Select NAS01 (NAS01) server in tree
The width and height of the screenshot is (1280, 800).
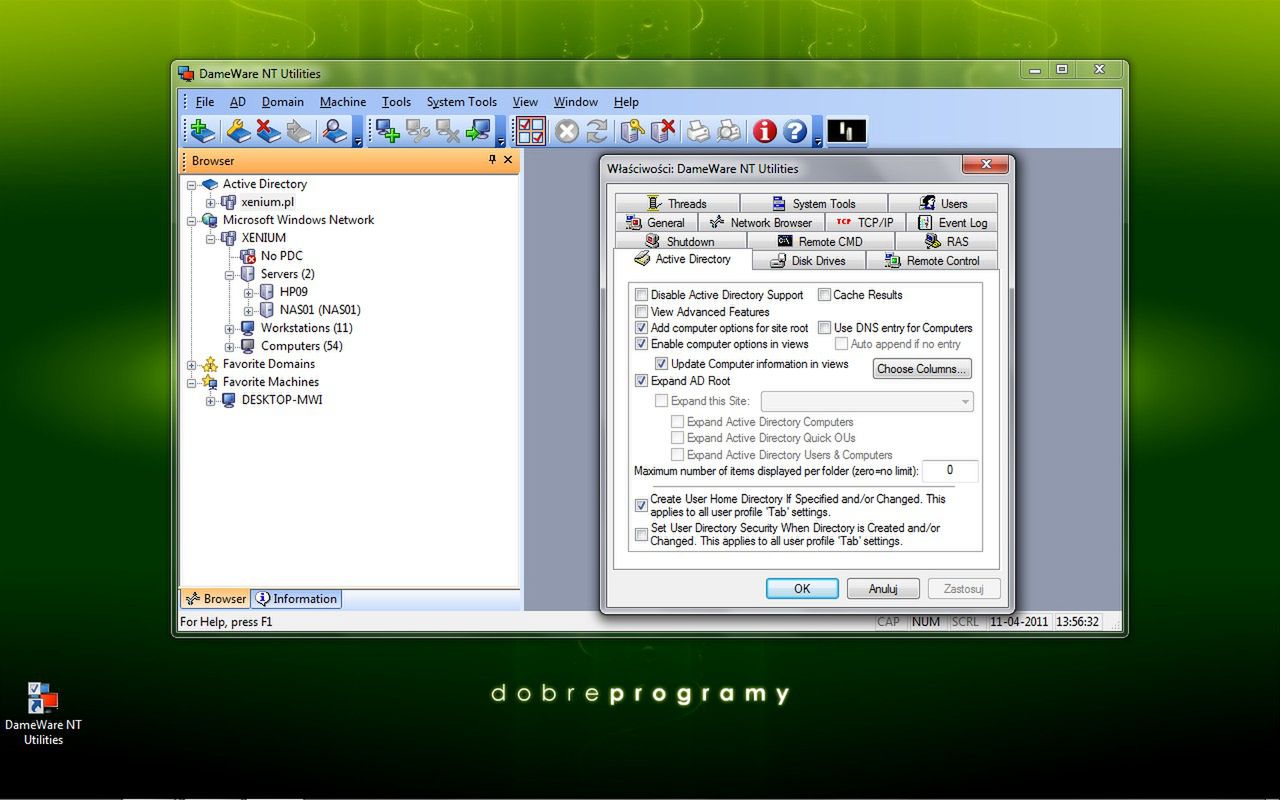320,310
